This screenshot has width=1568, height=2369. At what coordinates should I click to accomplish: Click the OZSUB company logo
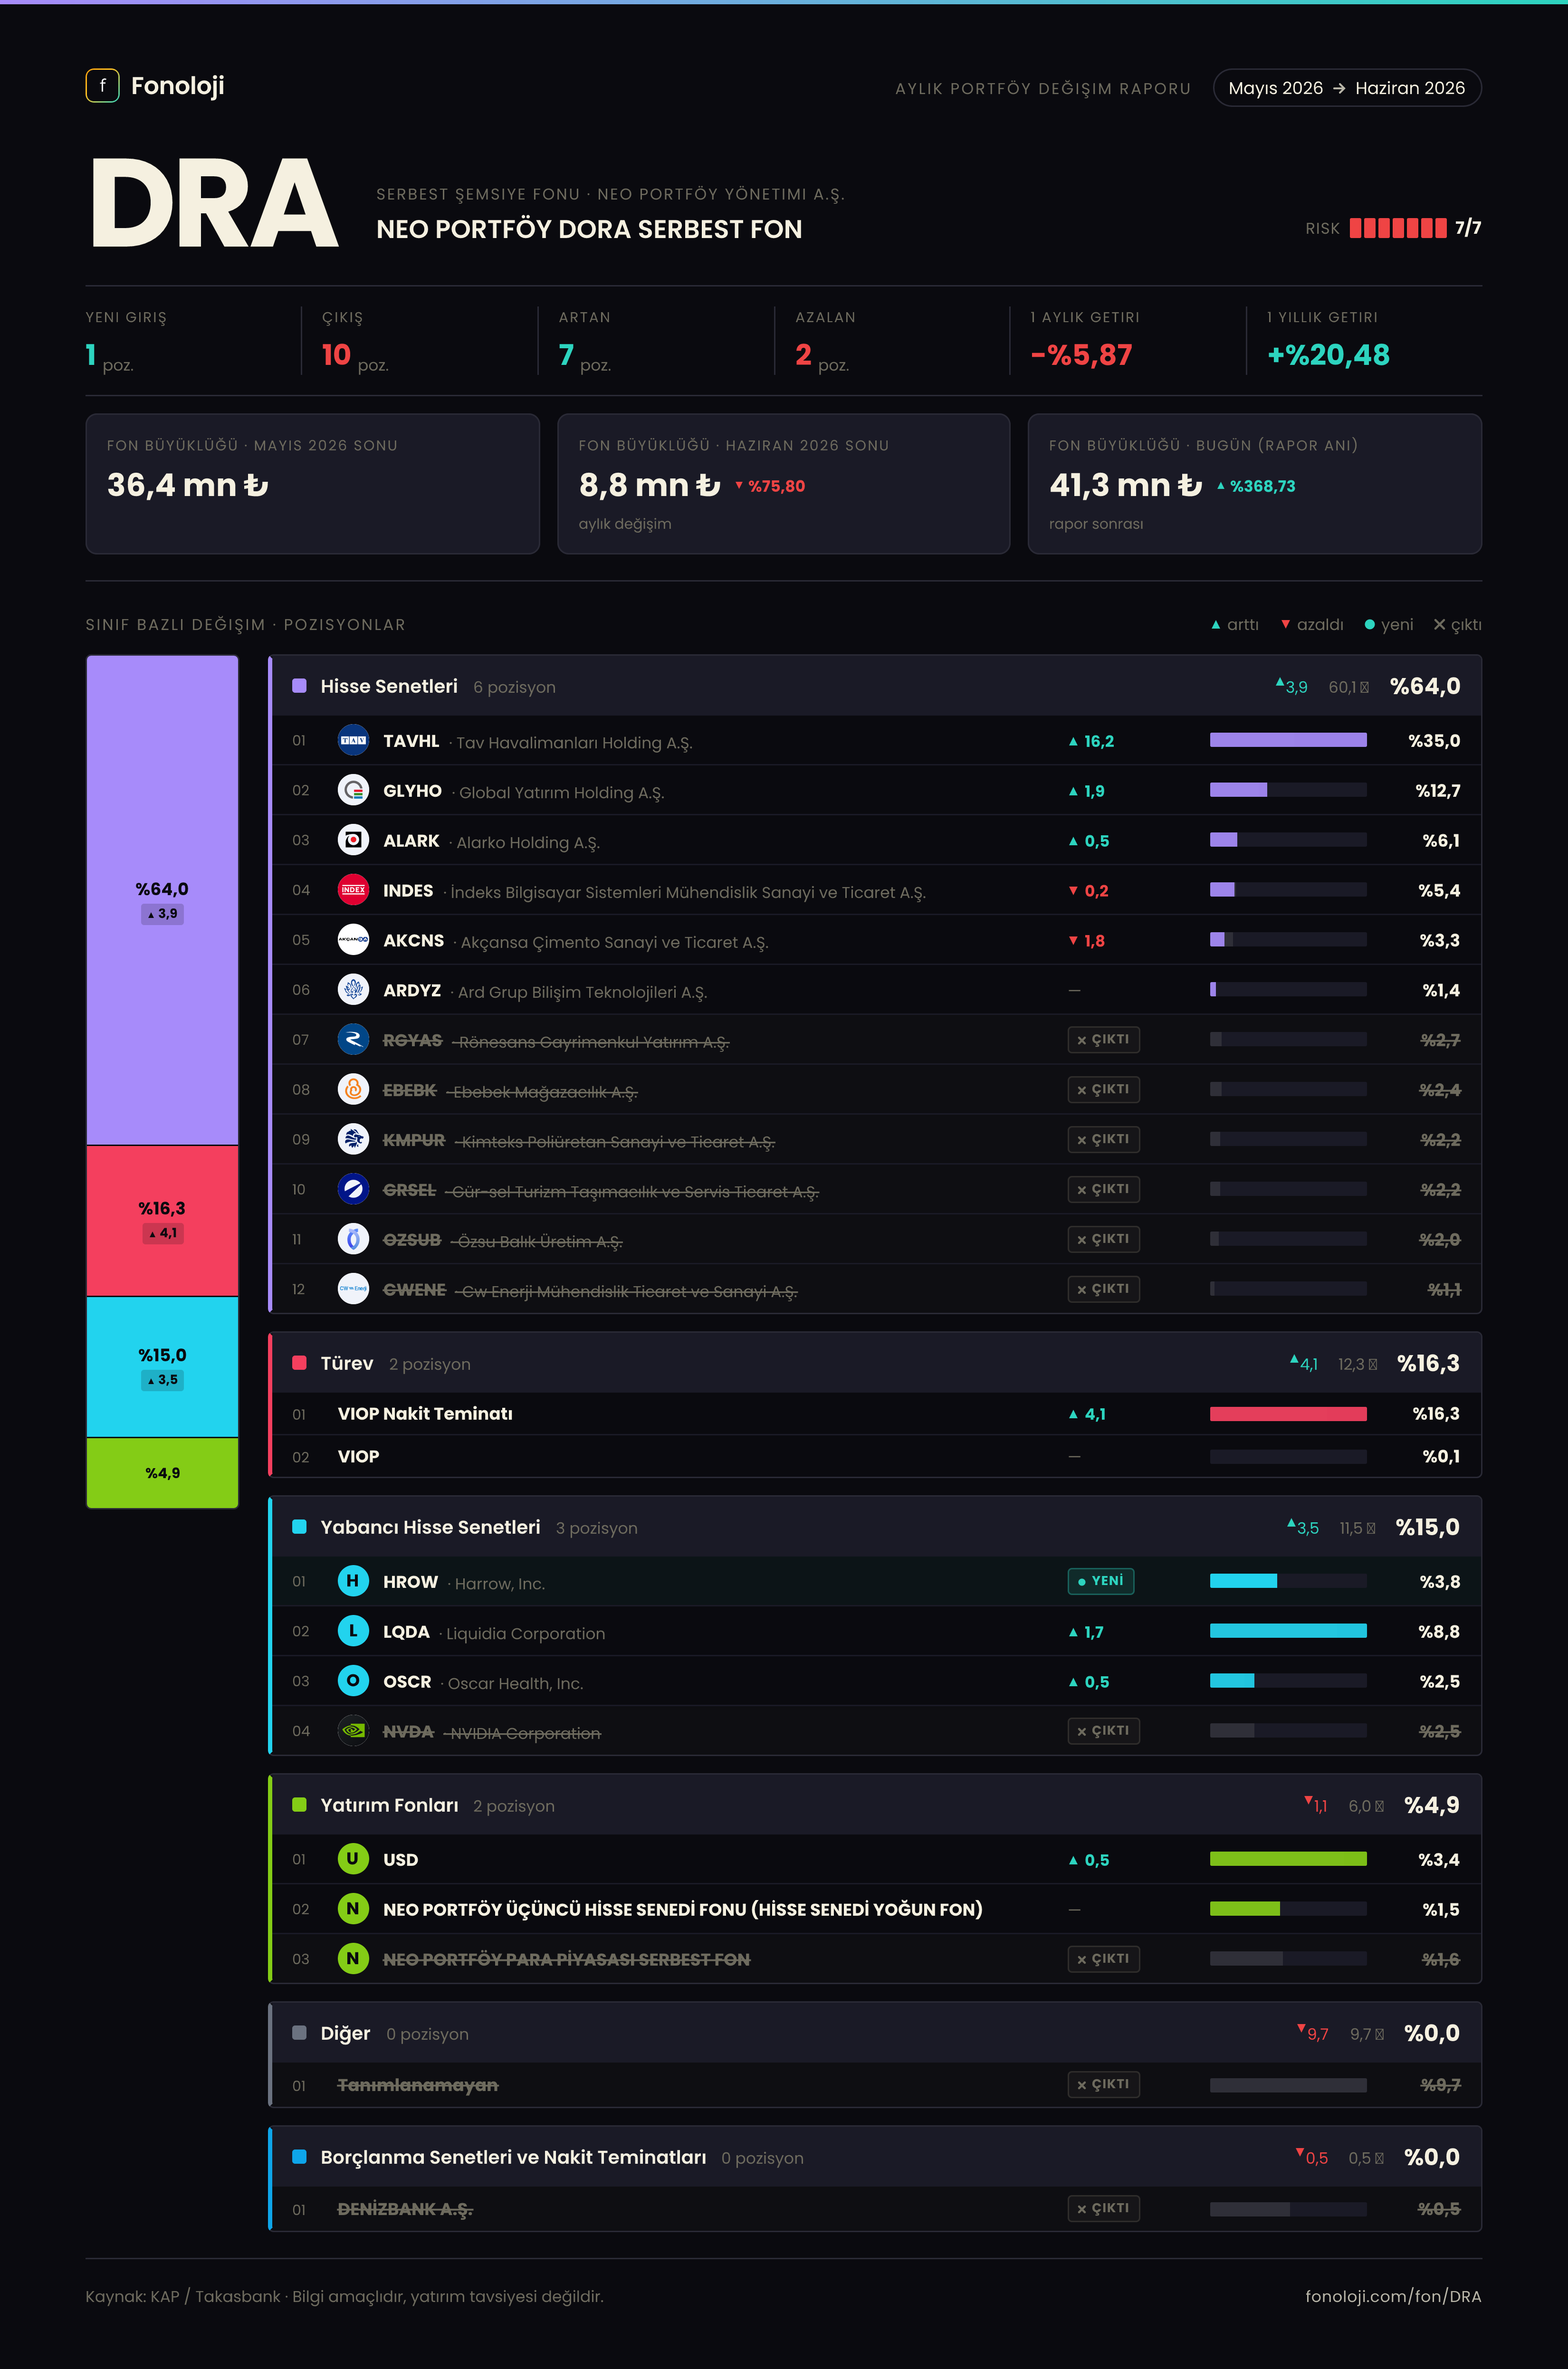[x=353, y=1239]
